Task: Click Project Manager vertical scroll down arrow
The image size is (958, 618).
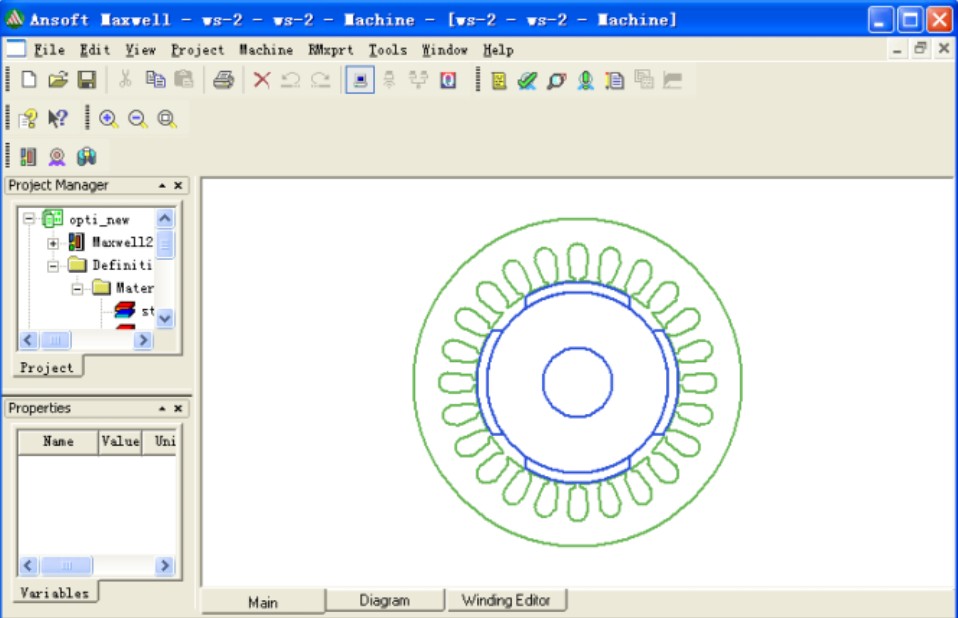Action: point(165,318)
